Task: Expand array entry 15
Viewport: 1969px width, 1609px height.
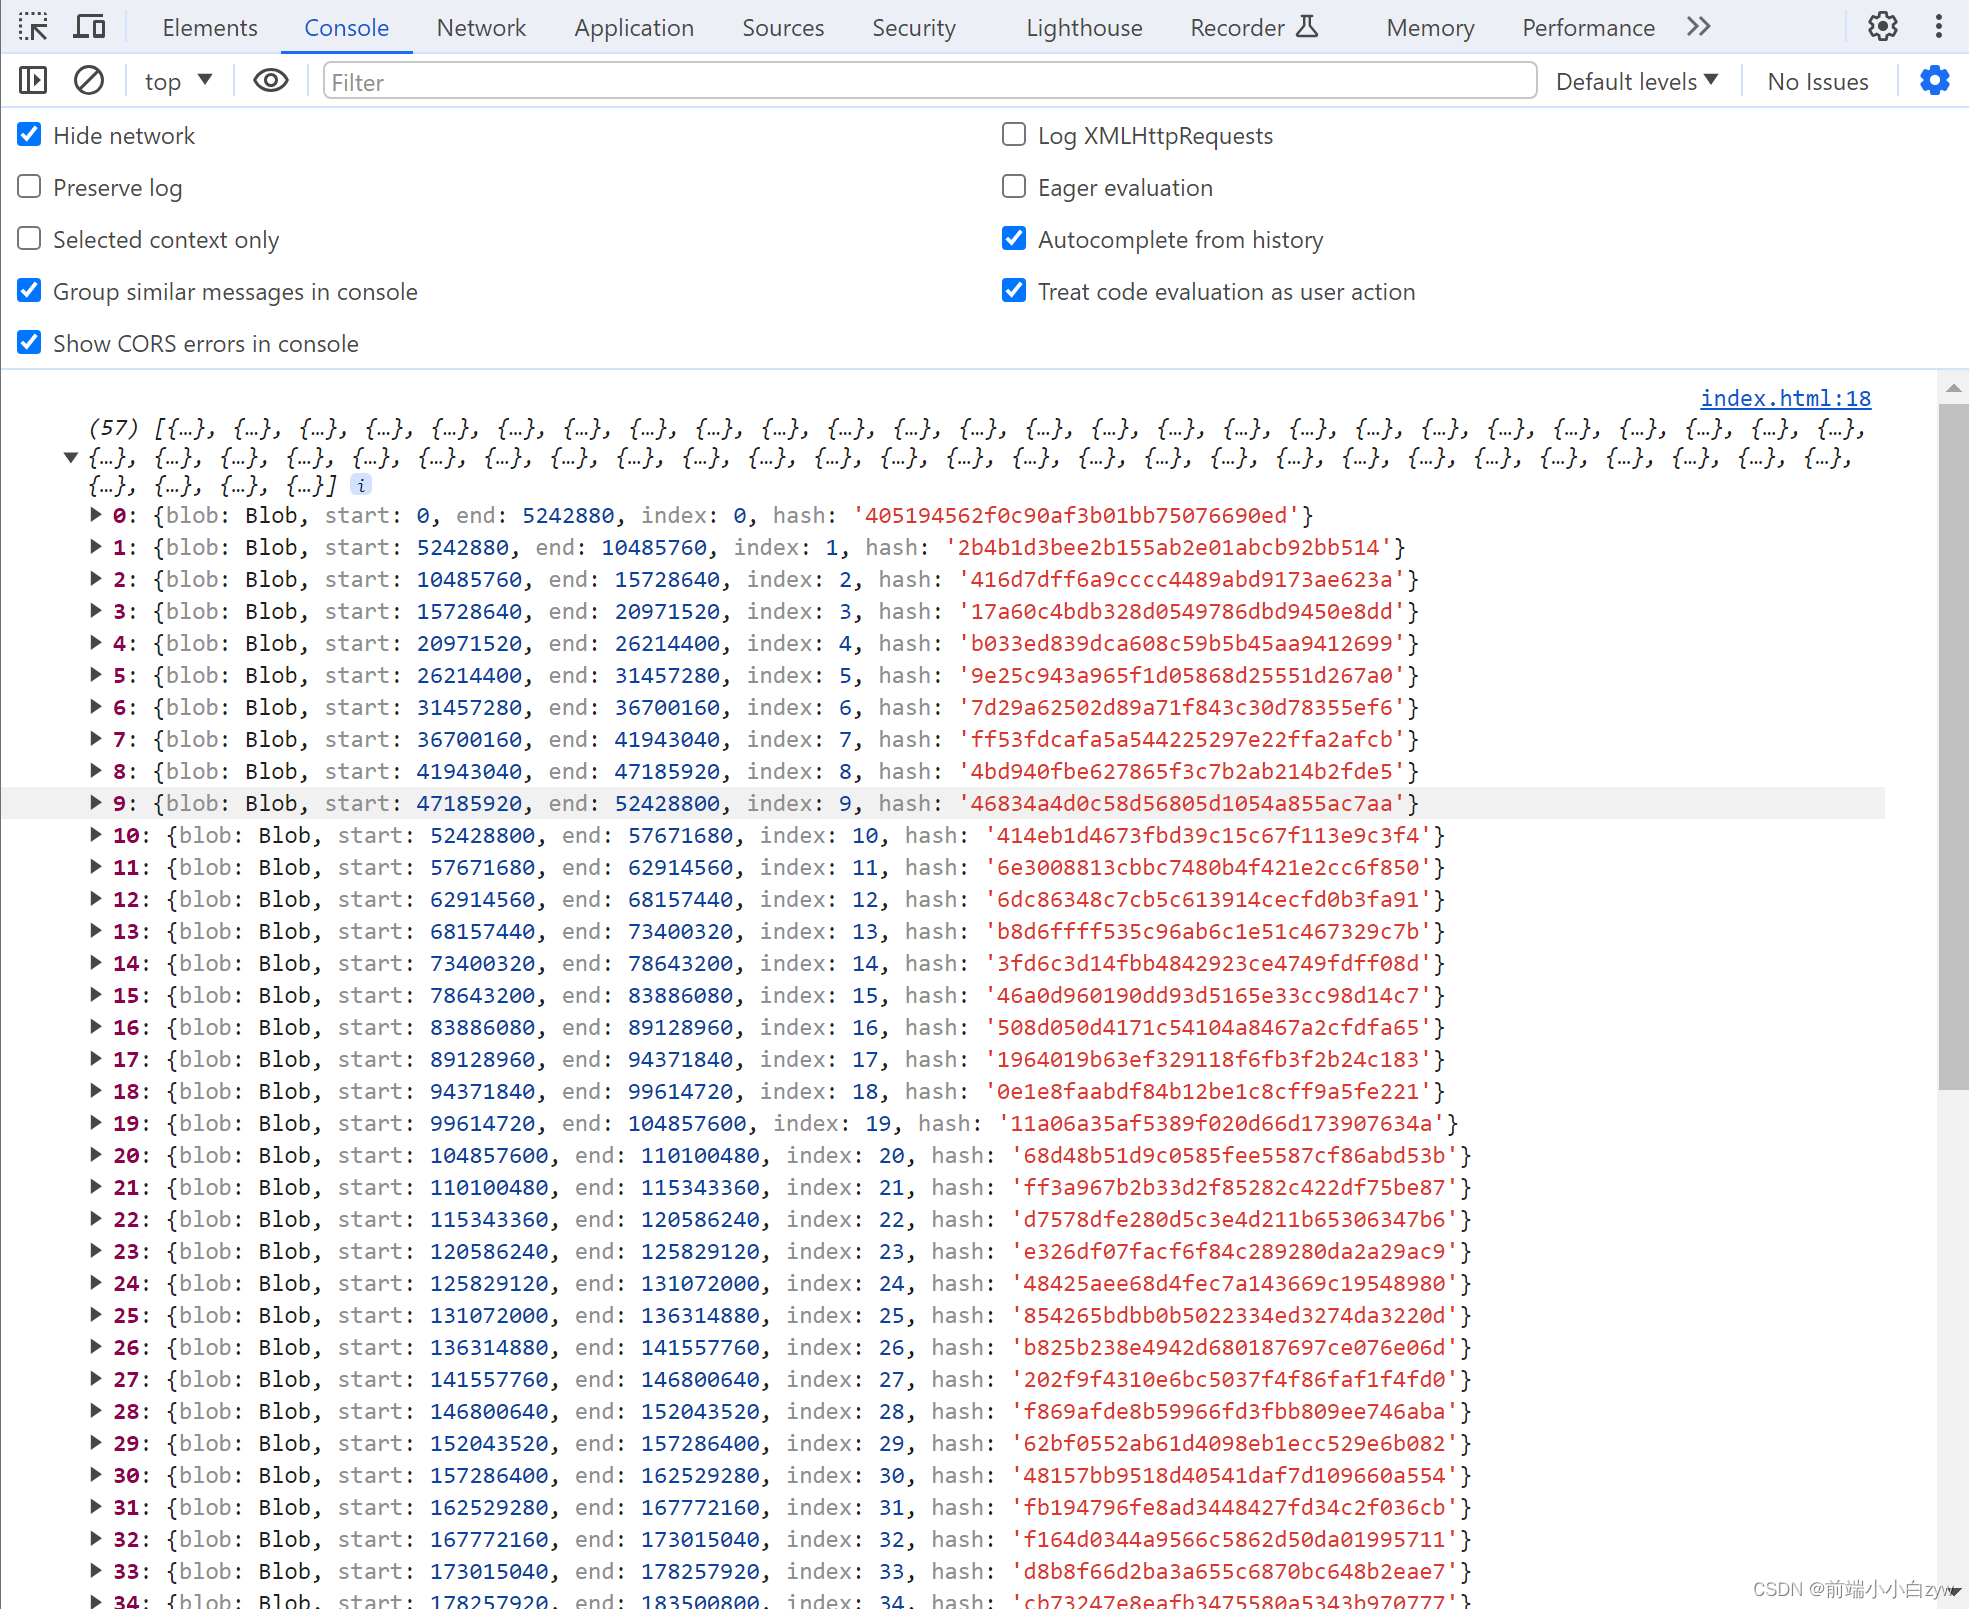Action: pos(96,995)
